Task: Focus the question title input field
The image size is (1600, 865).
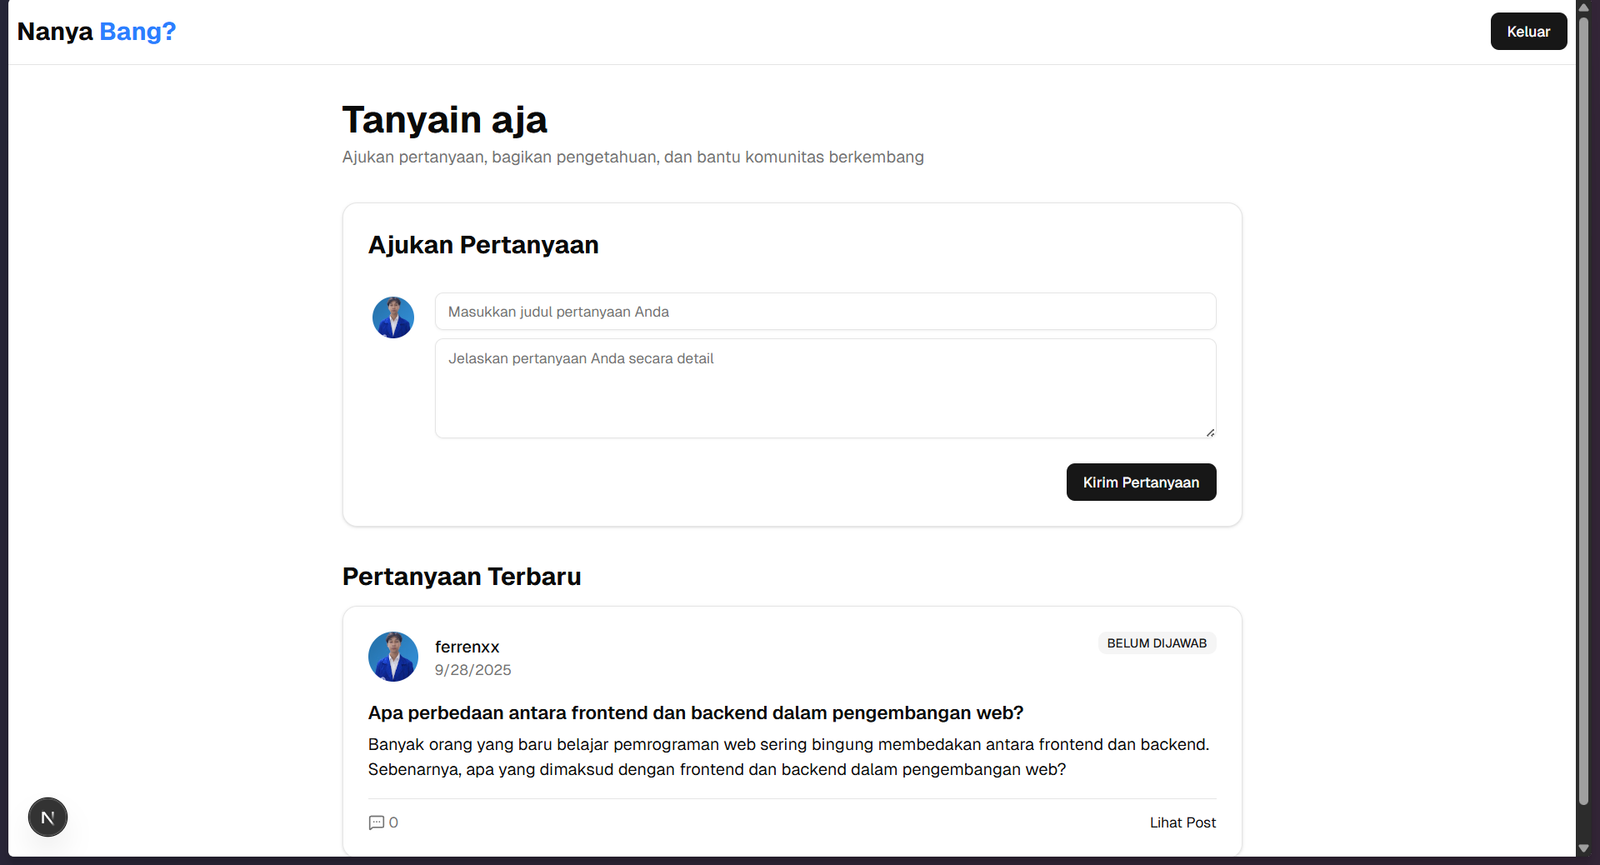Action: point(825,312)
